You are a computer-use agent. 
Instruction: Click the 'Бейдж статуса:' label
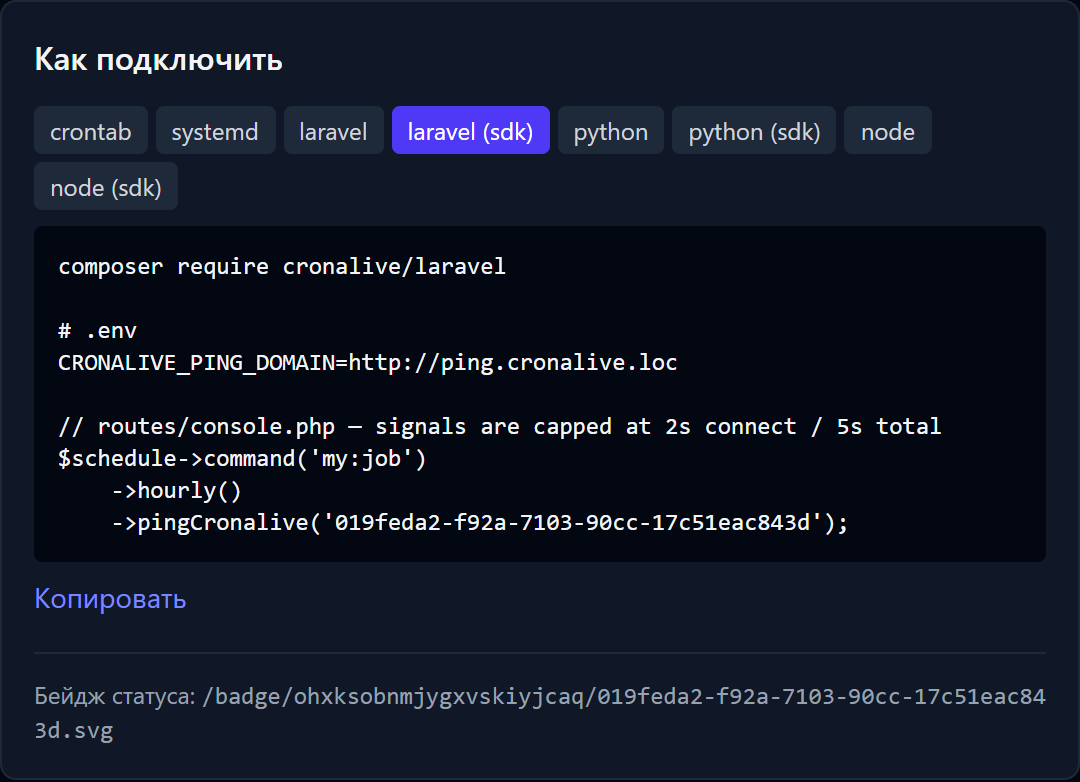[115, 697]
